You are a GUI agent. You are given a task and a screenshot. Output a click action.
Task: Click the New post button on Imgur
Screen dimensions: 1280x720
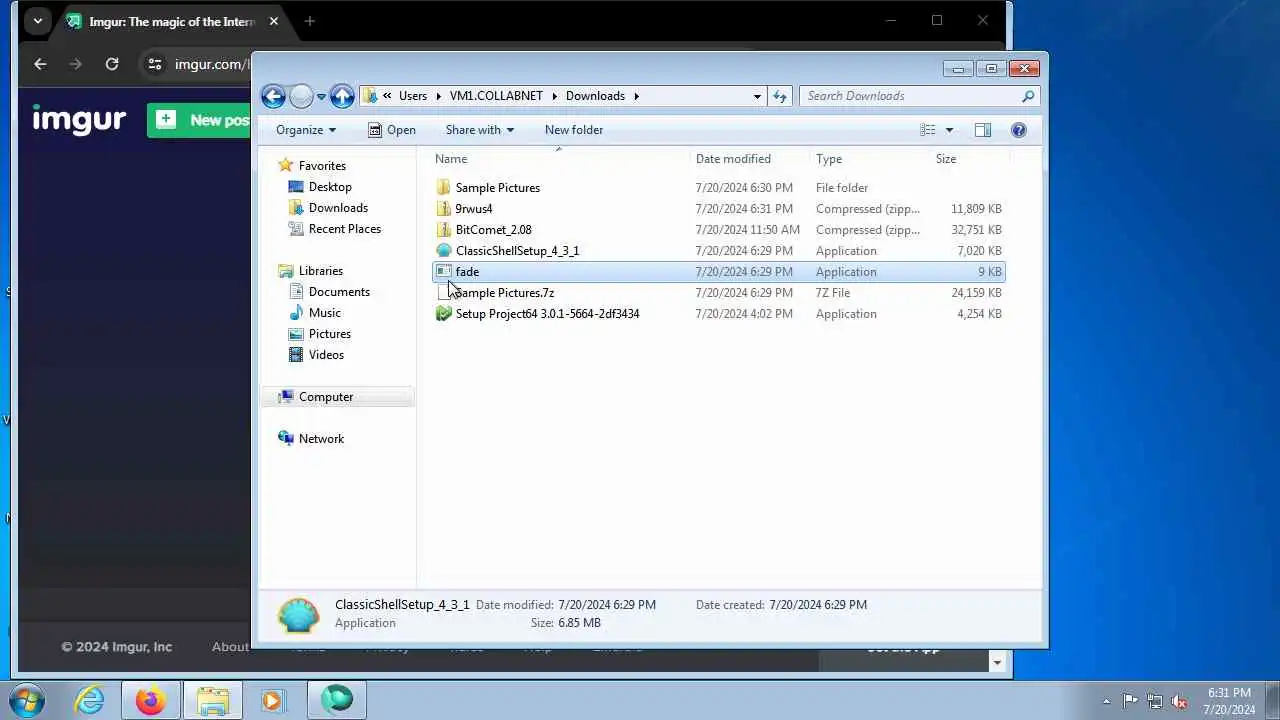pyautogui.click(x=200, y=120)
